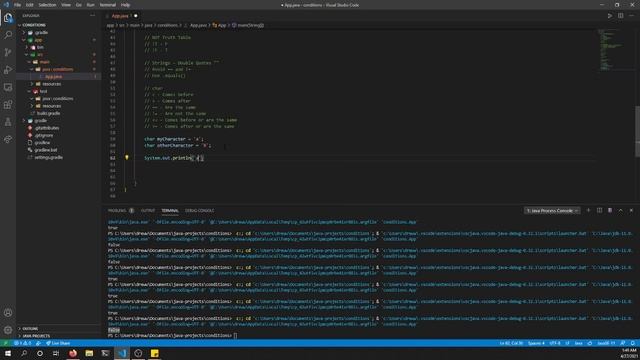Open the Extensions view
The height and width of the screenshot is (360, 640).
pos(8,104)
